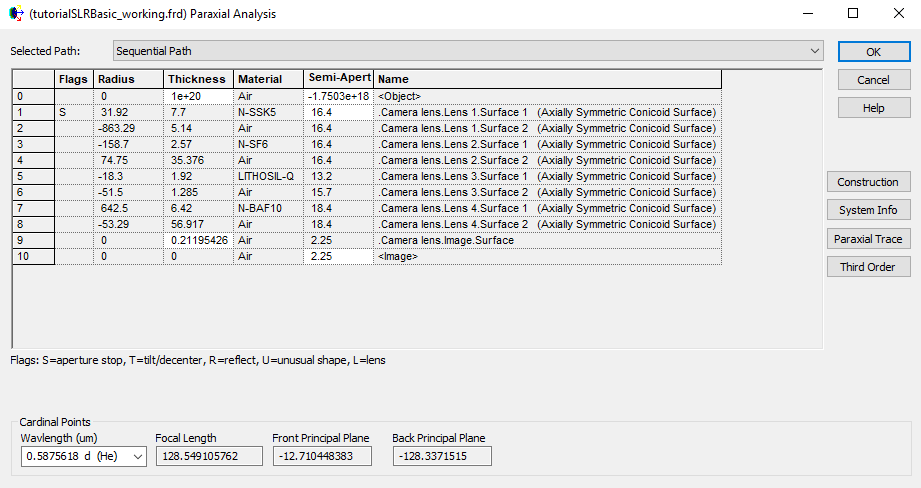Select the radius cell with value 31.92
This screenshot has width=921, height=488.
(x=128, y=113)
